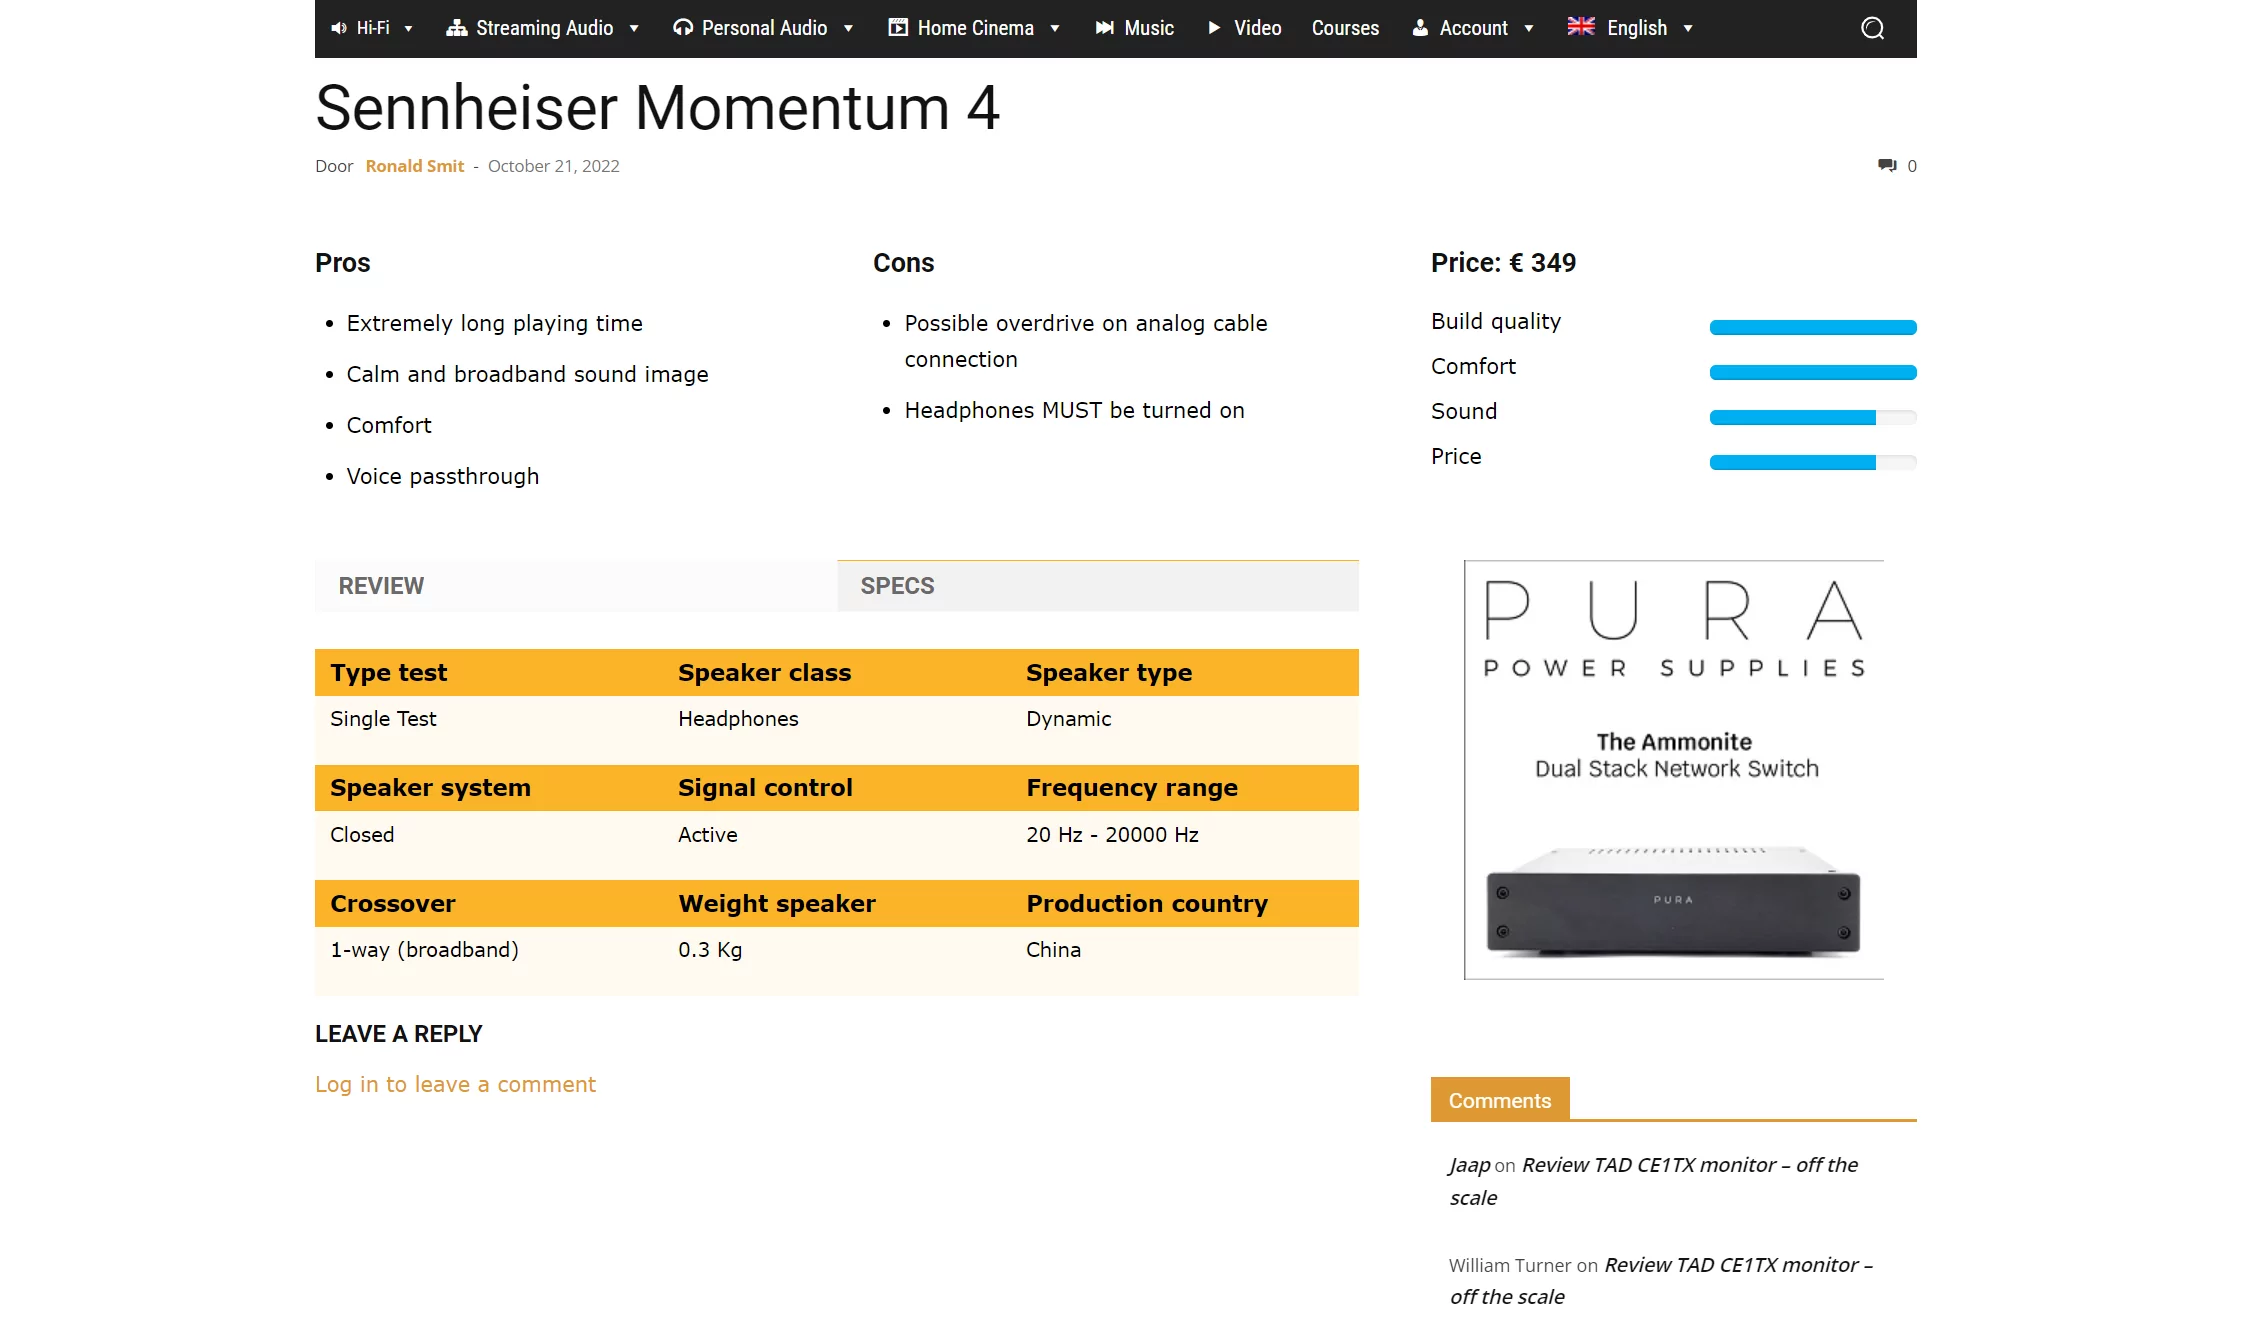Screen dimensions: 2241x1318
Task: Click the Comfort rating bar
Action: click(1813, 372)
